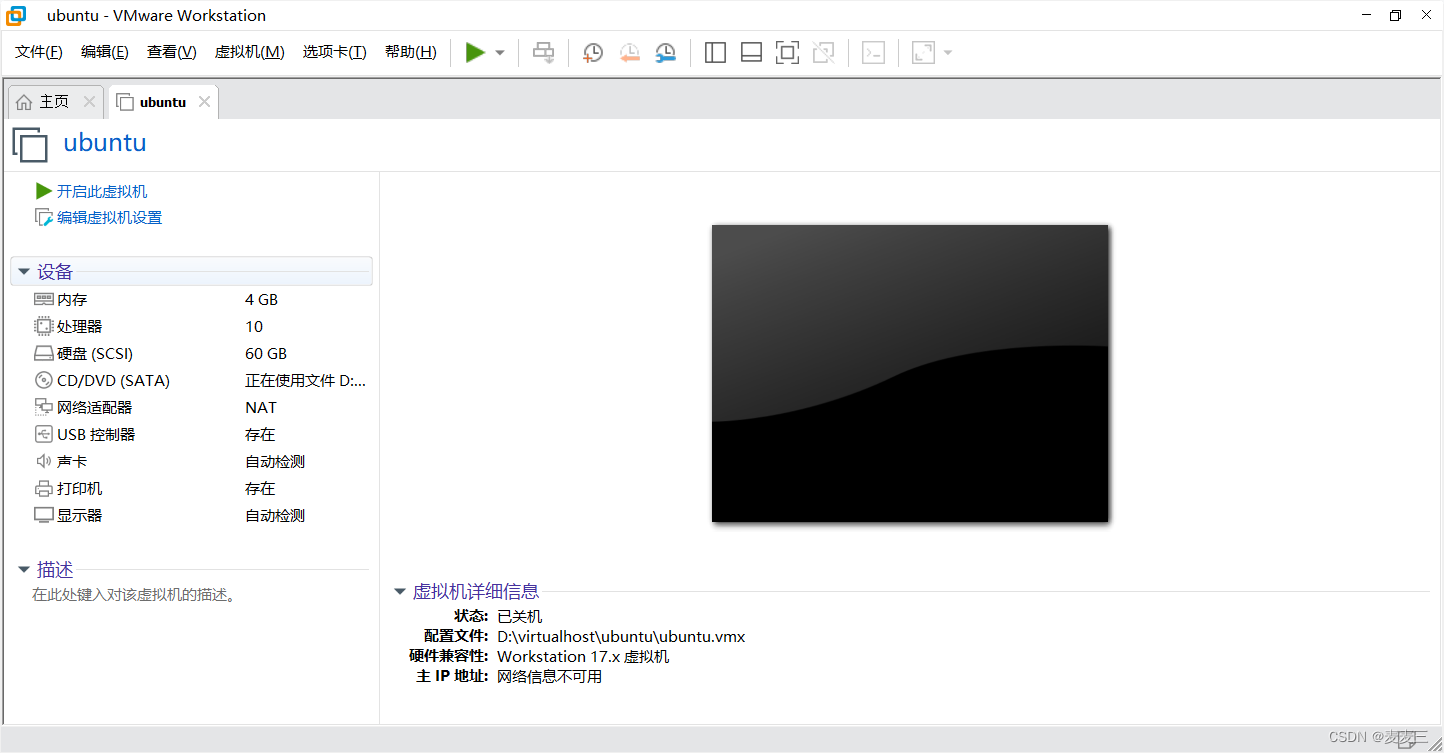Click the 处理器 processor icon
This screenshot has width=1444, height=753.
click(43, 326)
